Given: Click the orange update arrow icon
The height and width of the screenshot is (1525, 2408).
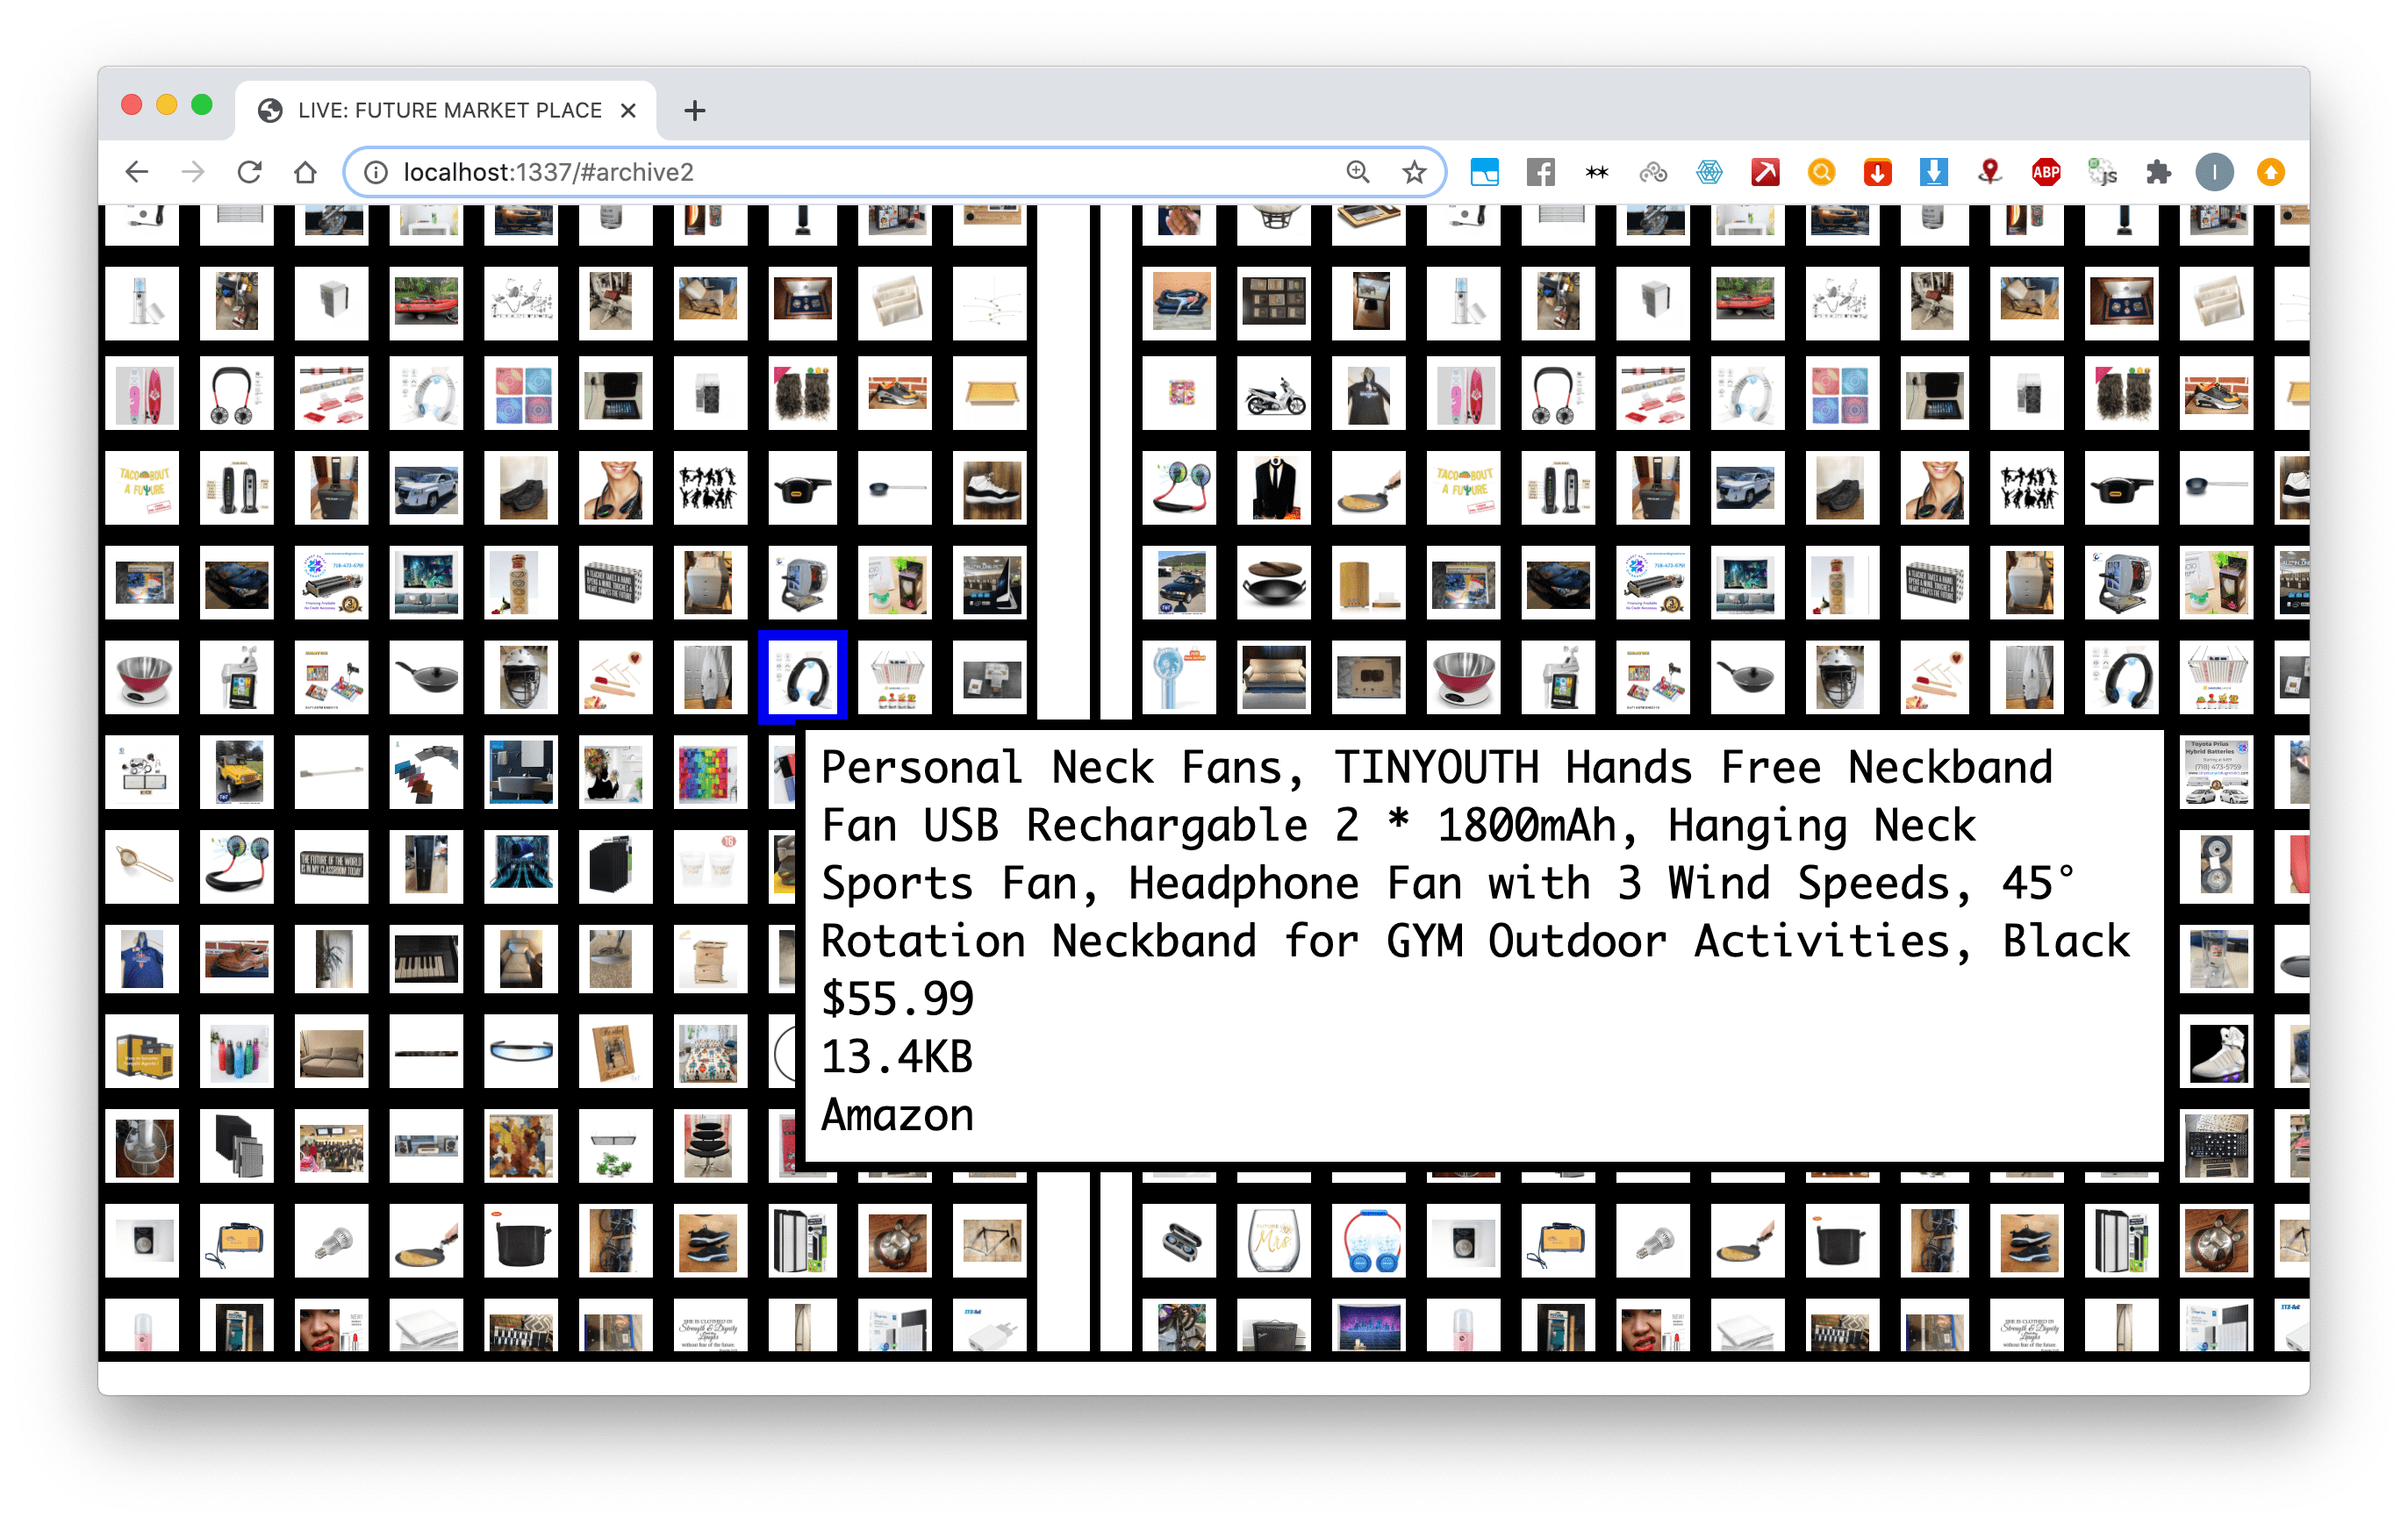Looking at the screenshot, I should (x=2271, y=172).
